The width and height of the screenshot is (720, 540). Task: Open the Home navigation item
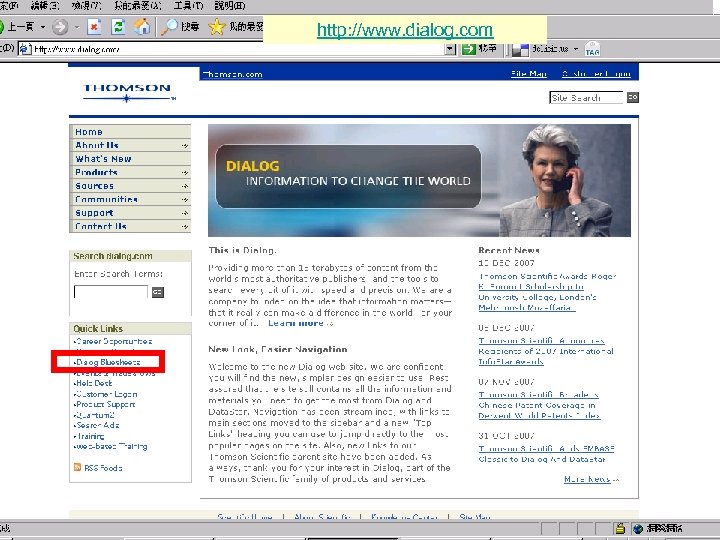pos(130,132)
